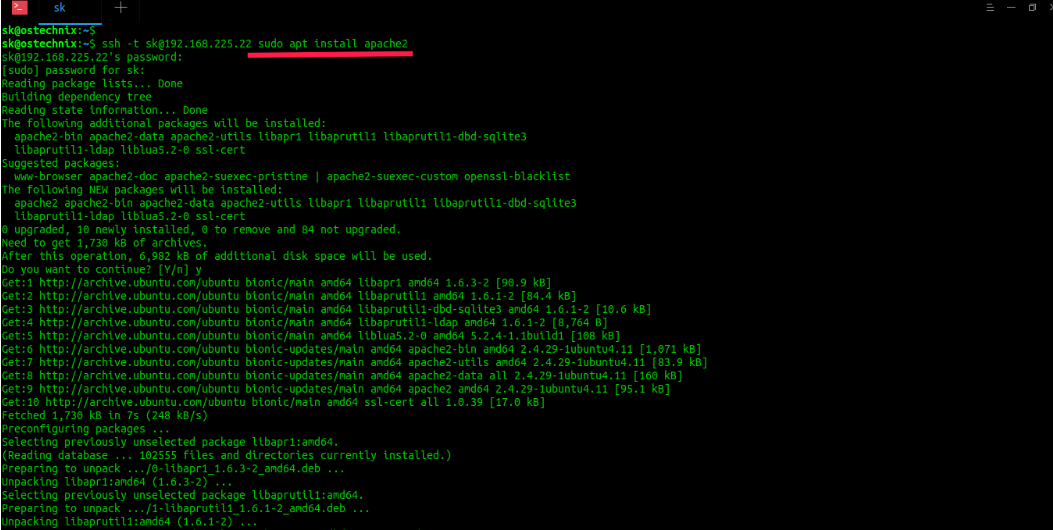Screen dimensions: 1053x530
Task: Open a new tab with the plus button
Action: [121, 8]
